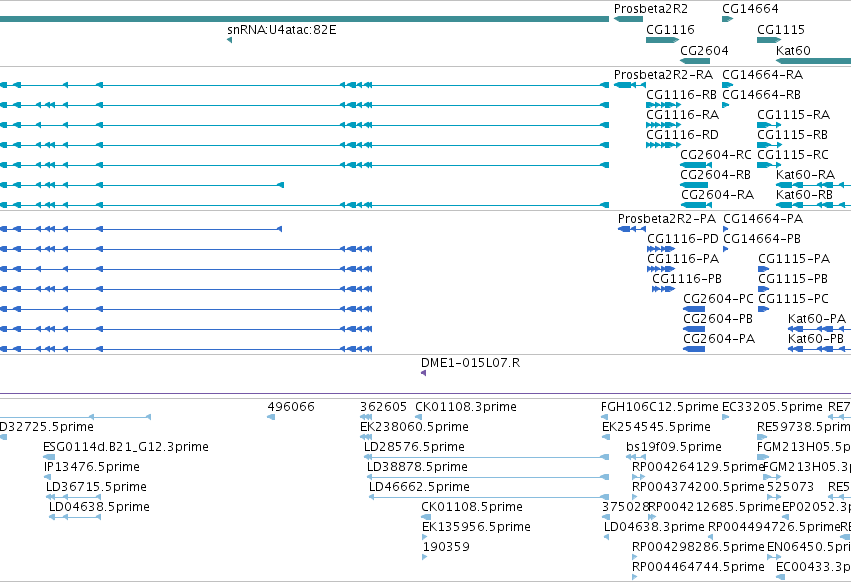Select the EK254545.5prime EST label
Screen dimensions: 851x582
pyautogui.click(x=656, y=427)
